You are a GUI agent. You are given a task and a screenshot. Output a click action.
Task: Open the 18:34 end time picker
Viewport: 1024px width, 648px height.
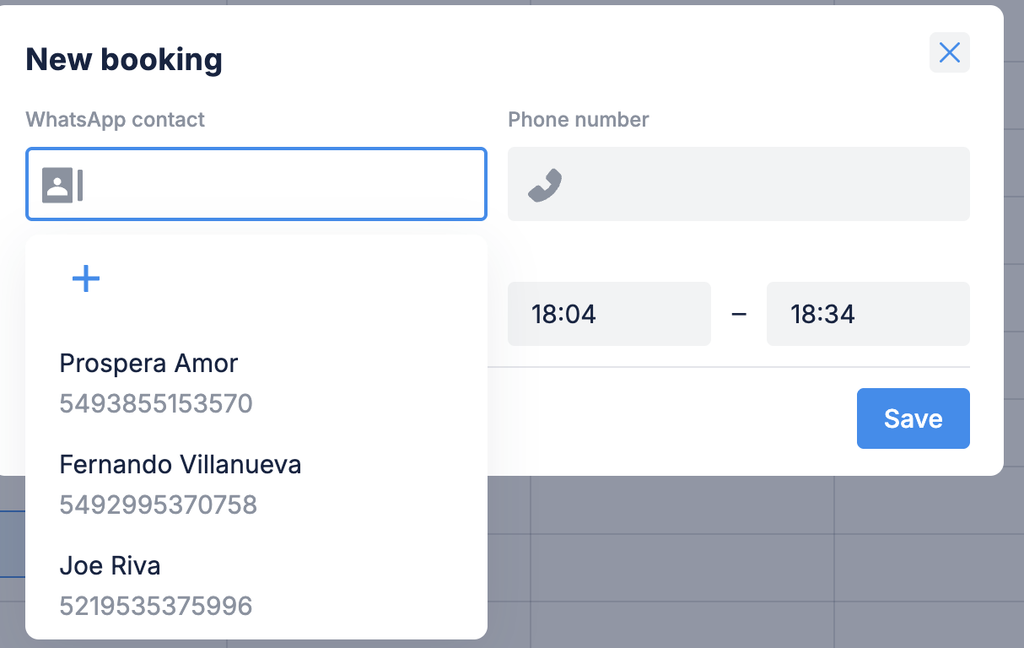click(x=867, y=314)
